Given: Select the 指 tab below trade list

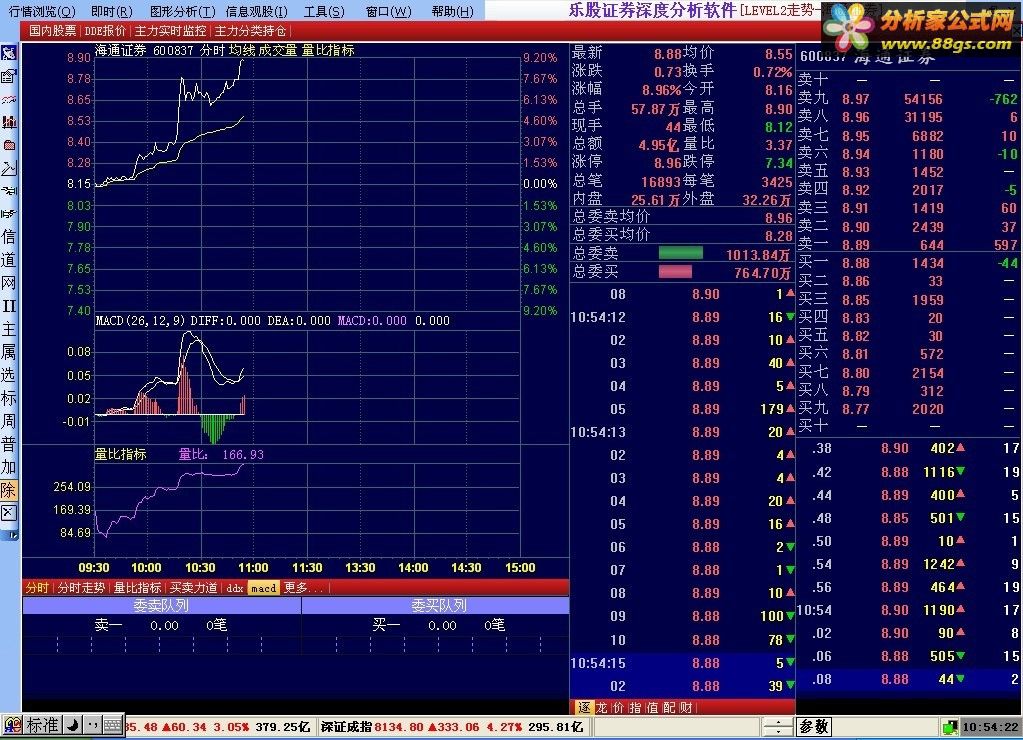Looking at the screenshot, I should (635, 707).
